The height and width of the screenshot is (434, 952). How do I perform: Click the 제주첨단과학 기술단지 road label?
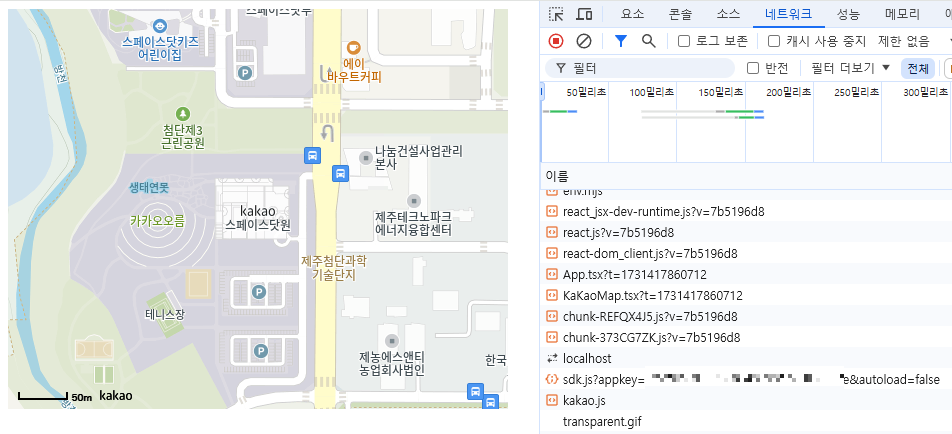coord(334,268)
